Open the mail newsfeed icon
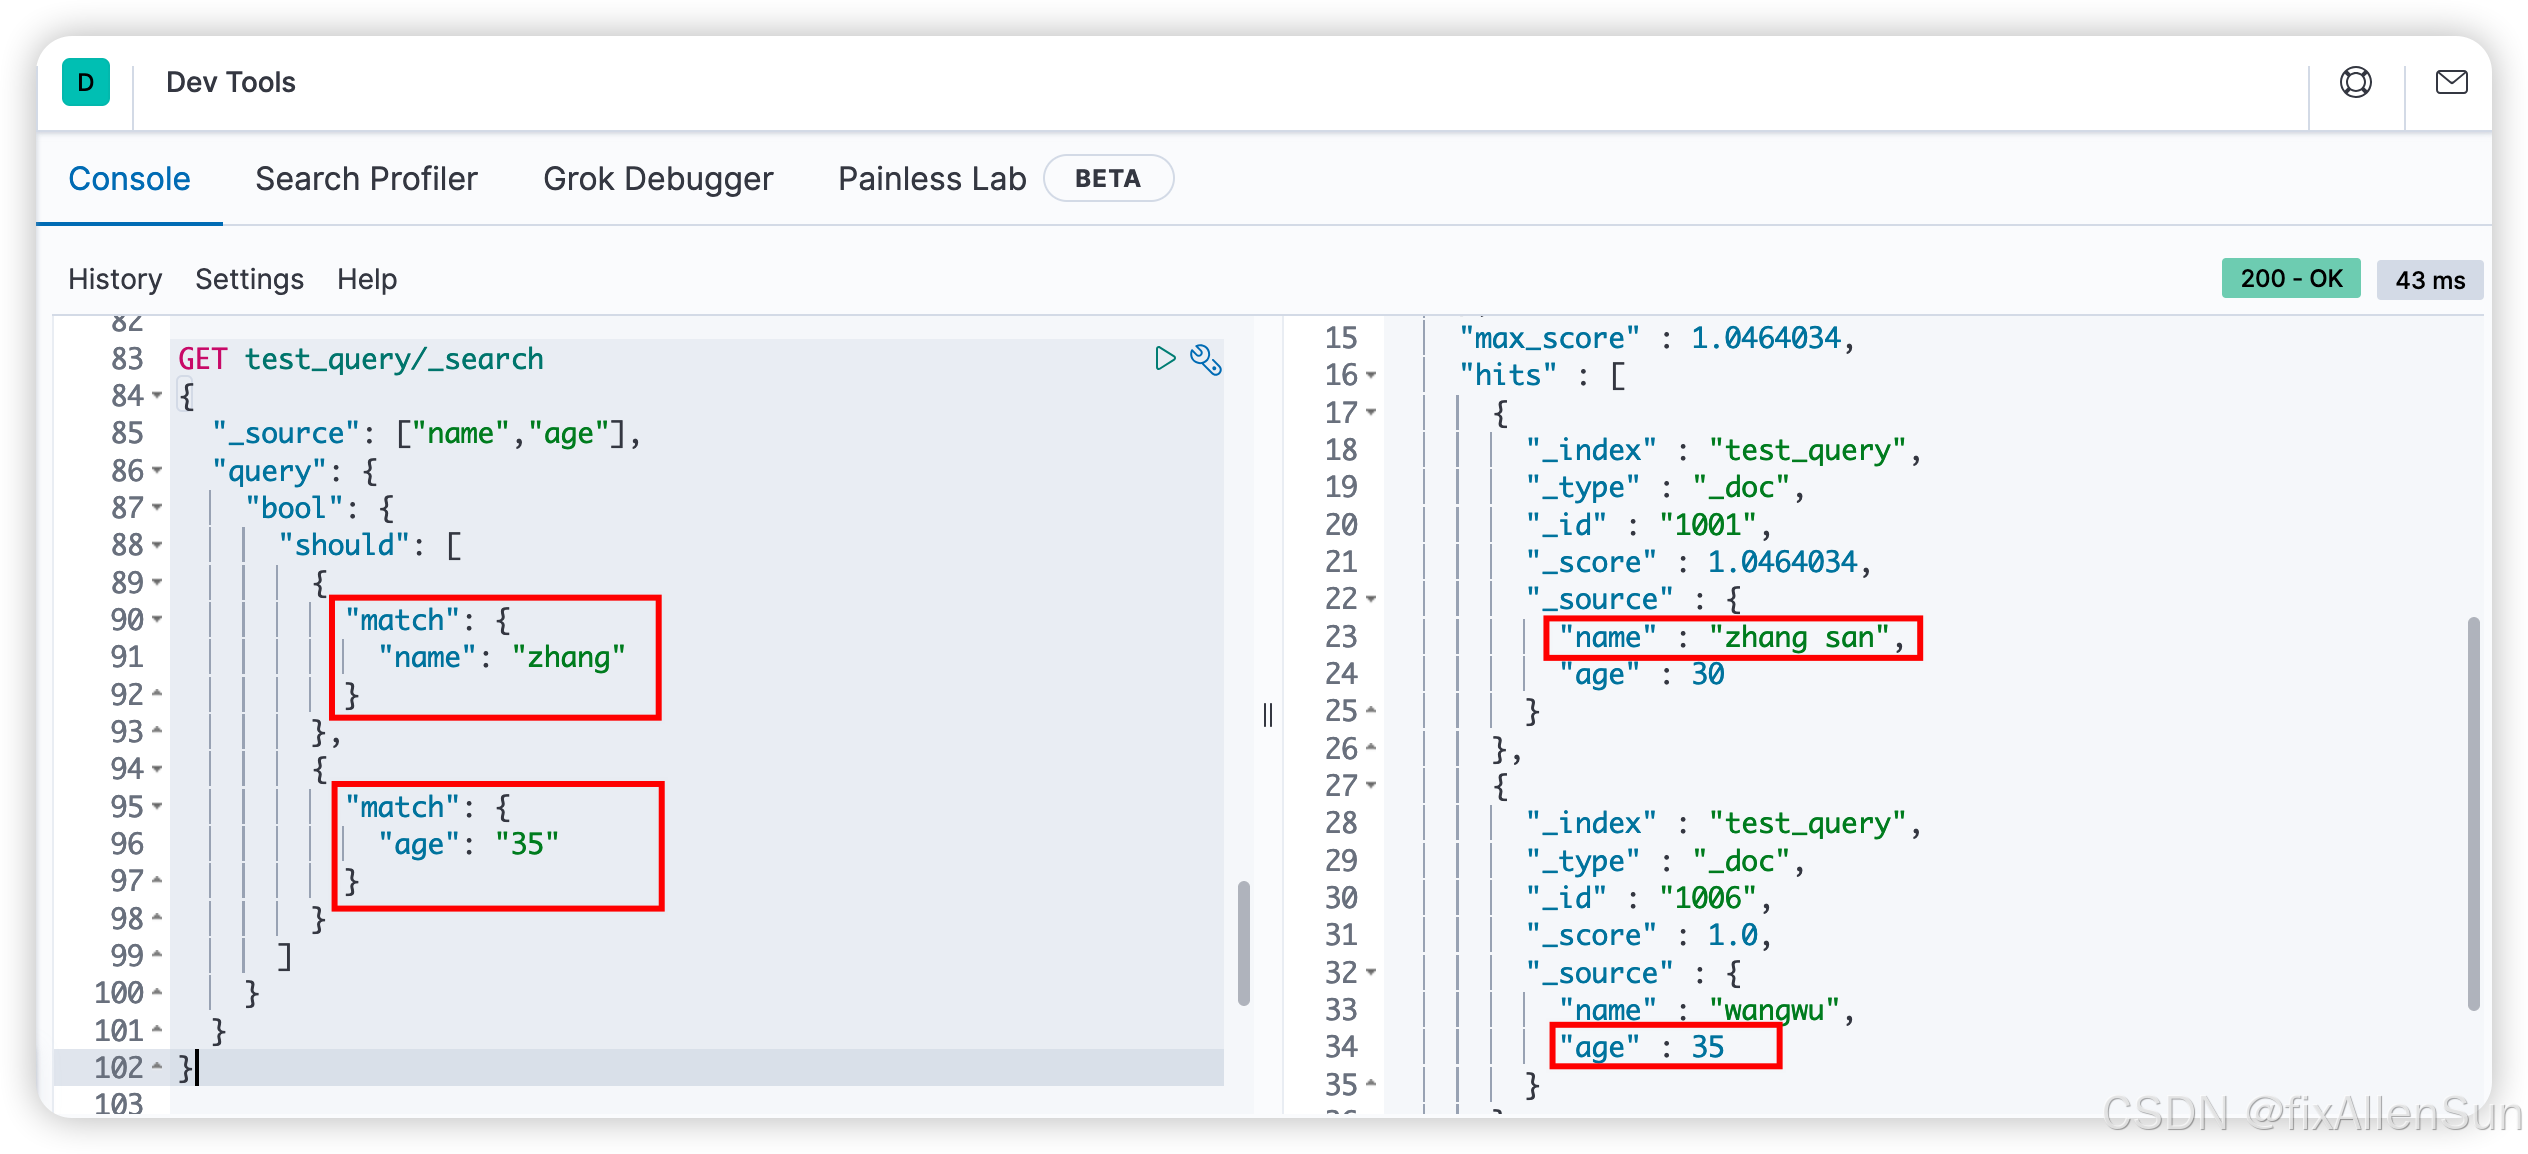 click(2451, 82)
